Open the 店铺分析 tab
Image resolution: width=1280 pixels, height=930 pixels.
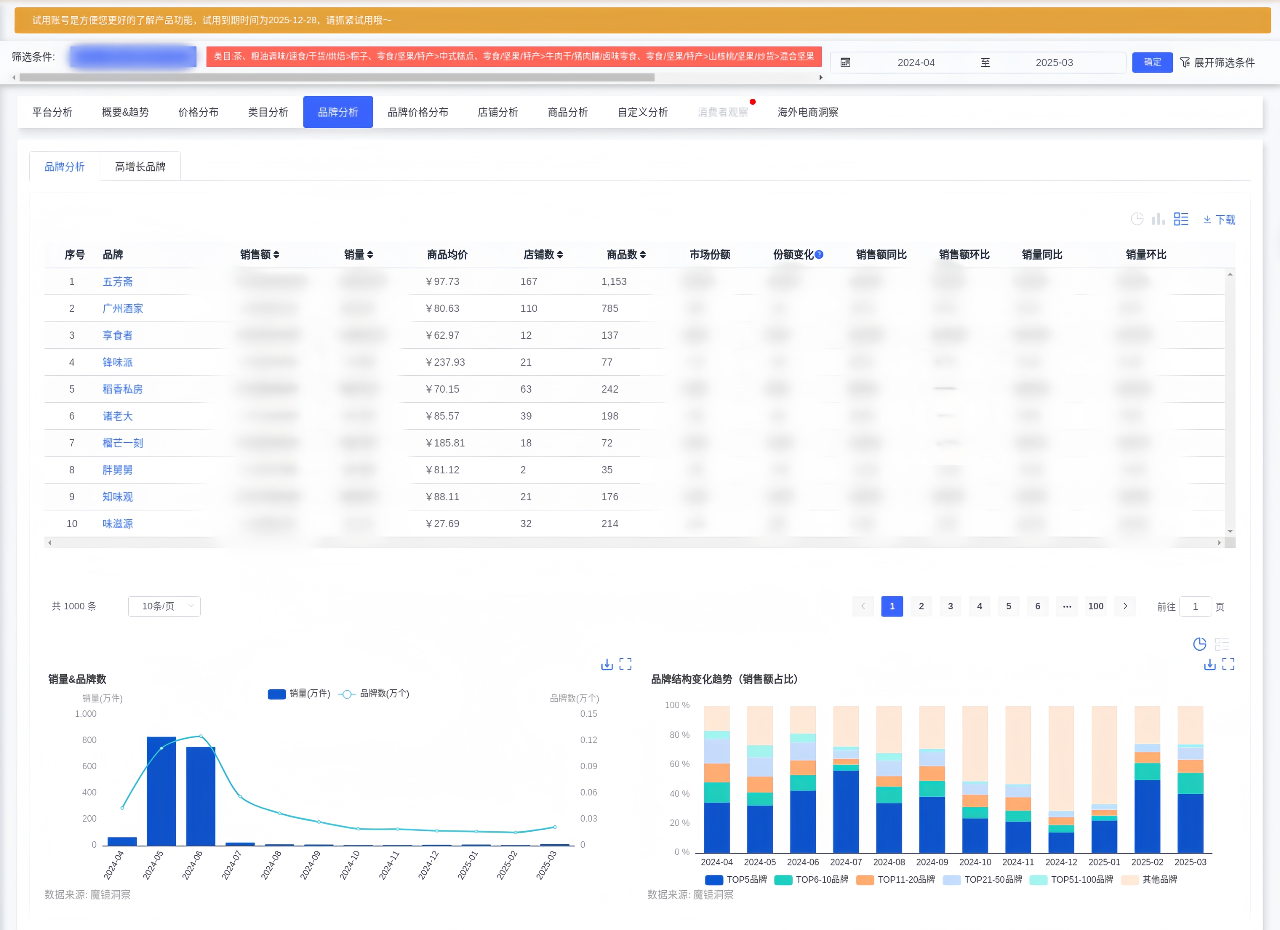[x=498, y=112]
